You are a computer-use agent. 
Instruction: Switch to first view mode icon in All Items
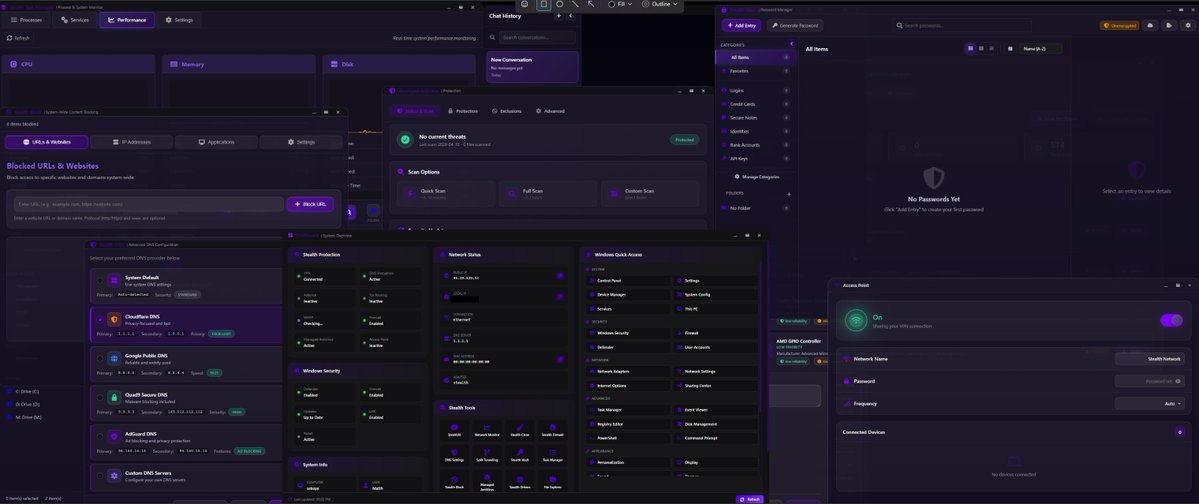[x=971, y=48]
